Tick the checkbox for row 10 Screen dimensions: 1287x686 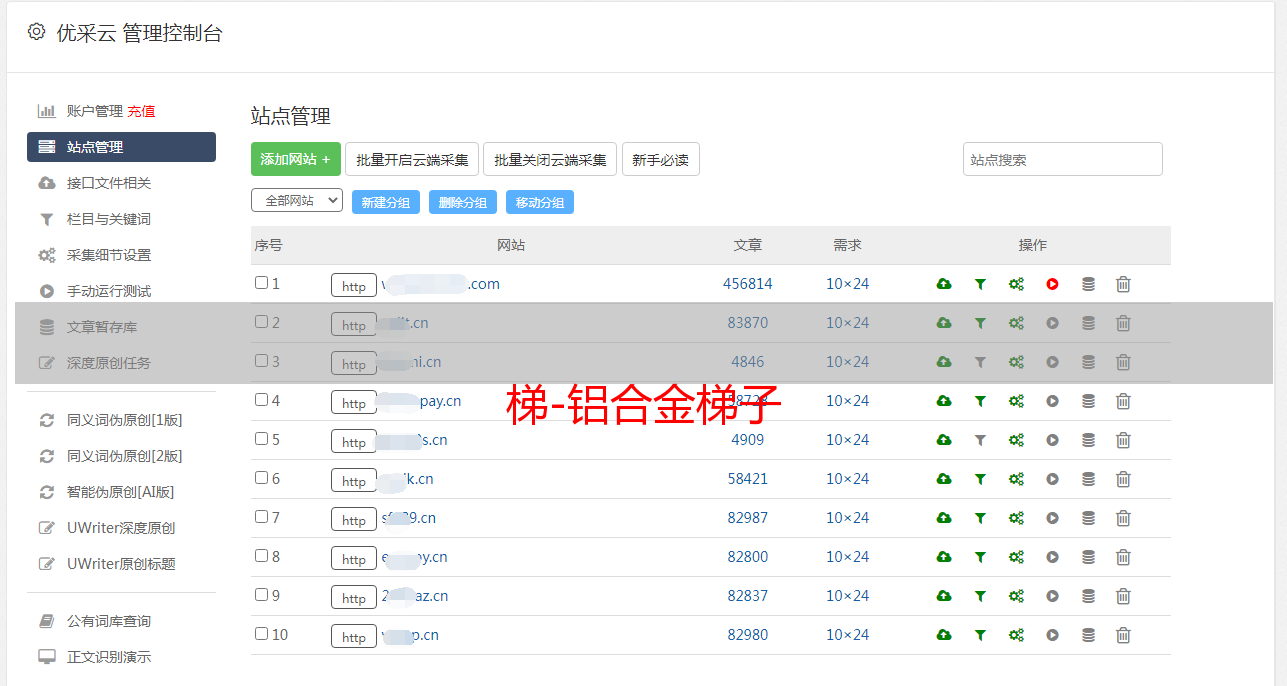[x=261, y=634]
